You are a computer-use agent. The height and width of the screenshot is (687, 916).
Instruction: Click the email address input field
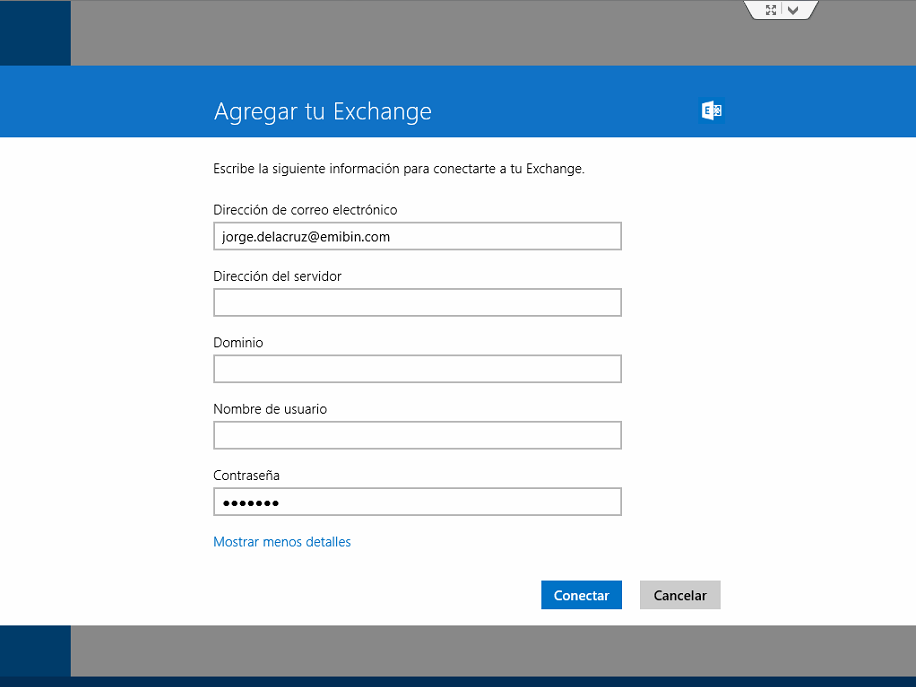[x=417, y=236]
